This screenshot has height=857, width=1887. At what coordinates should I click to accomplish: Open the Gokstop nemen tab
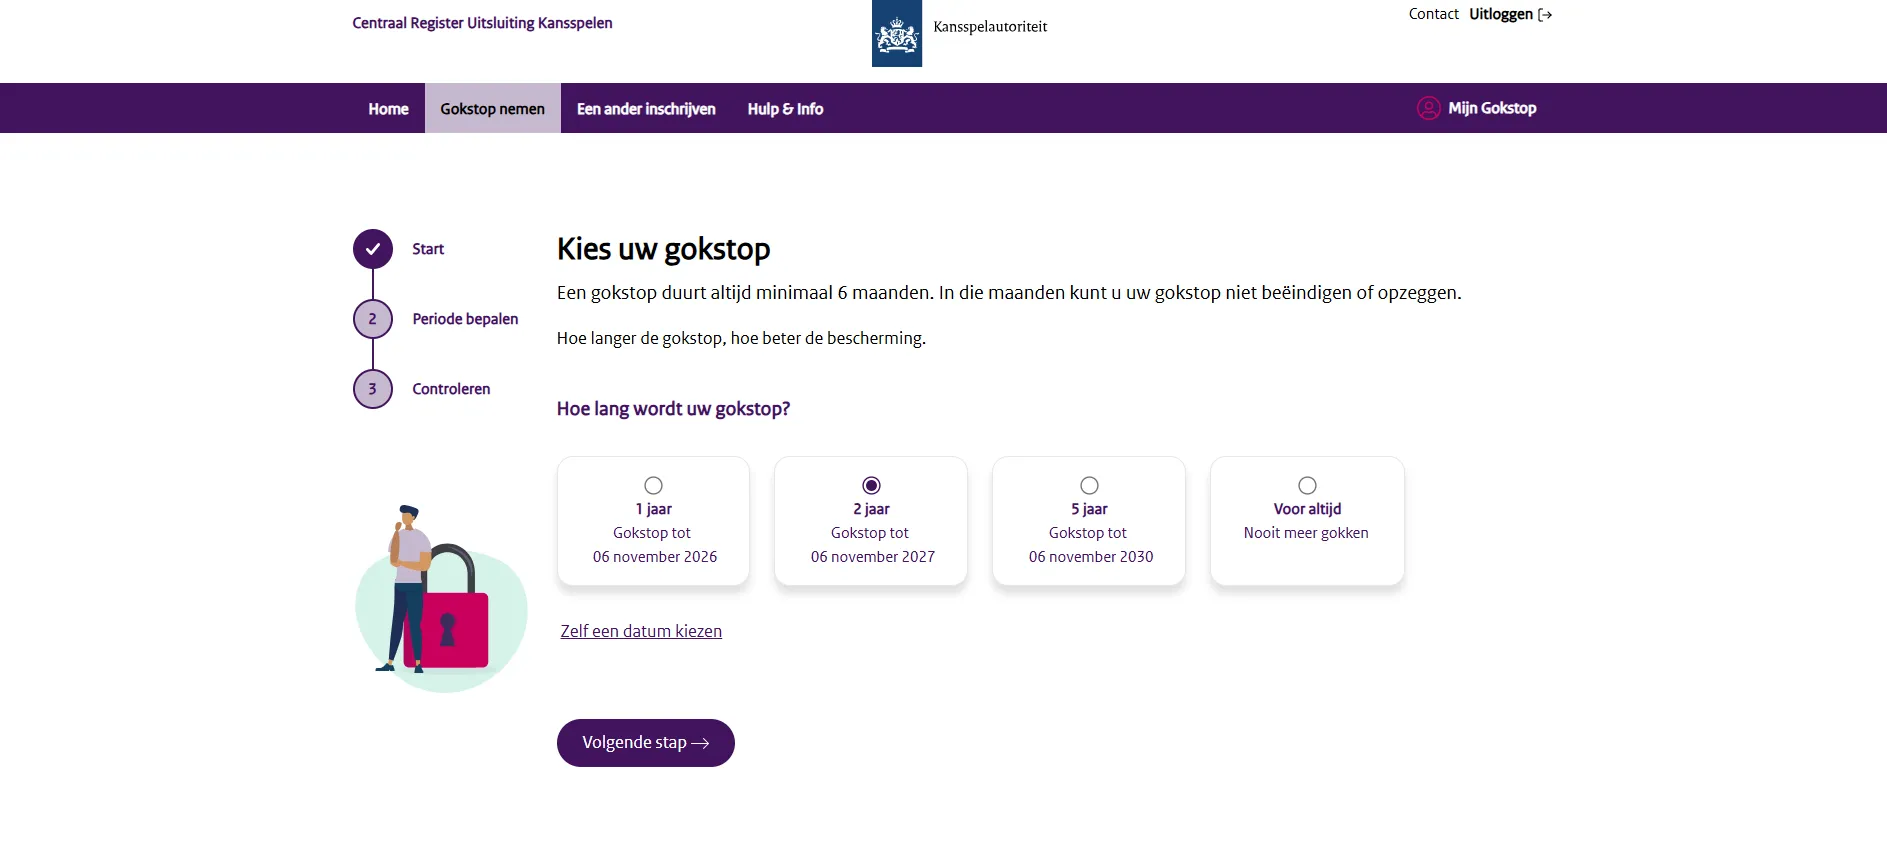click(x=492, y=108)
